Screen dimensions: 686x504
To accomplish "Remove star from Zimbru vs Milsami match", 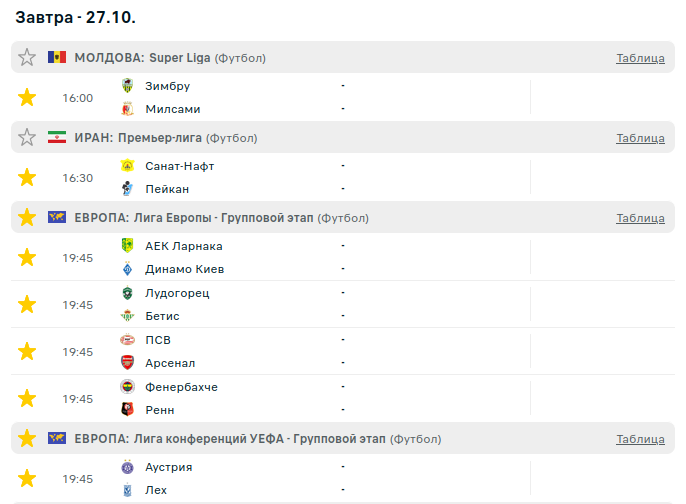I will pos(27,98).
